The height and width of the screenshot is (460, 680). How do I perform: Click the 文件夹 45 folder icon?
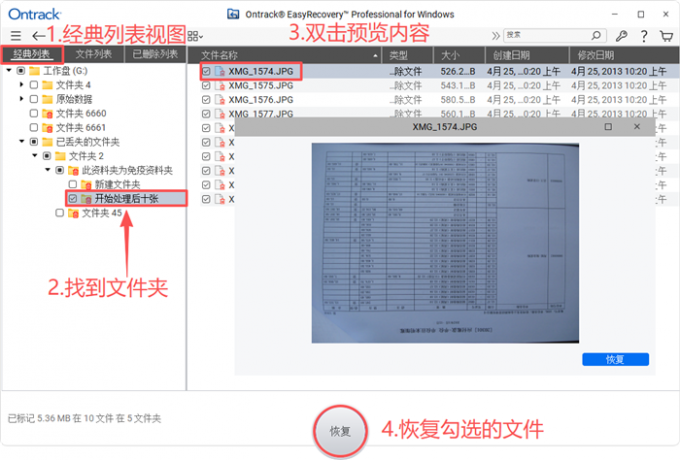coord(73,213)
